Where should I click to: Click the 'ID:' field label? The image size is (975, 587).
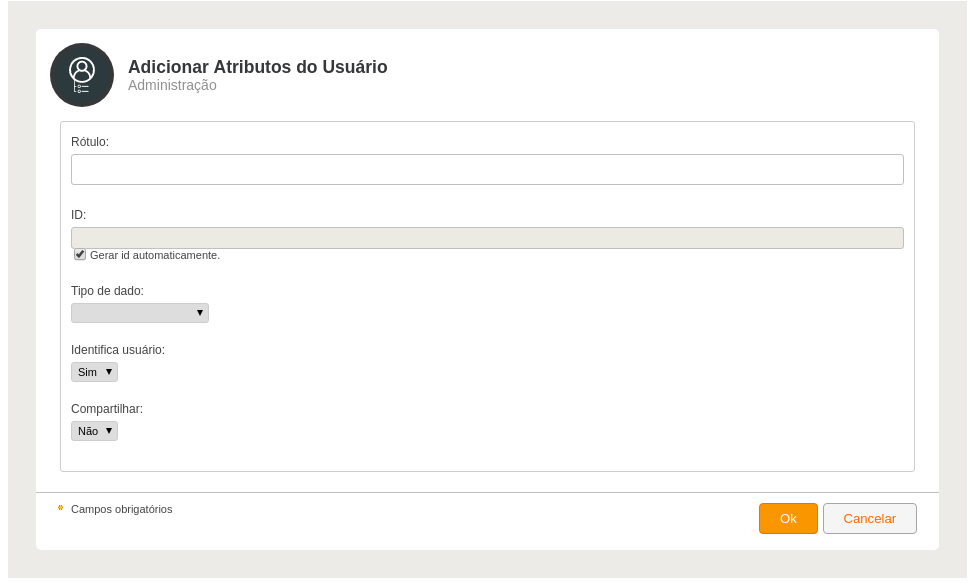(78, 215)
